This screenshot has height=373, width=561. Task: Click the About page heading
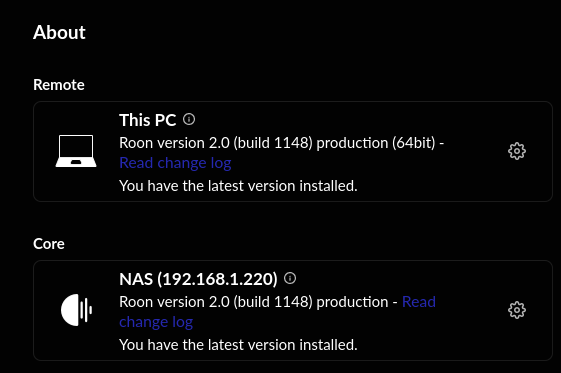59,32
